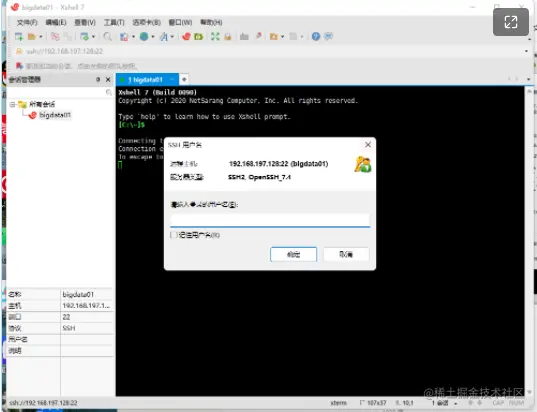
Task: Click the font 'A' icon in toolbar
Action: (164, 36)
